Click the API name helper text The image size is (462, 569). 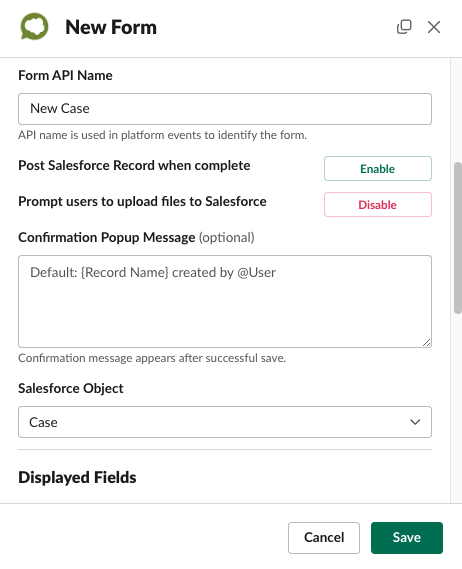pos(163,135)
